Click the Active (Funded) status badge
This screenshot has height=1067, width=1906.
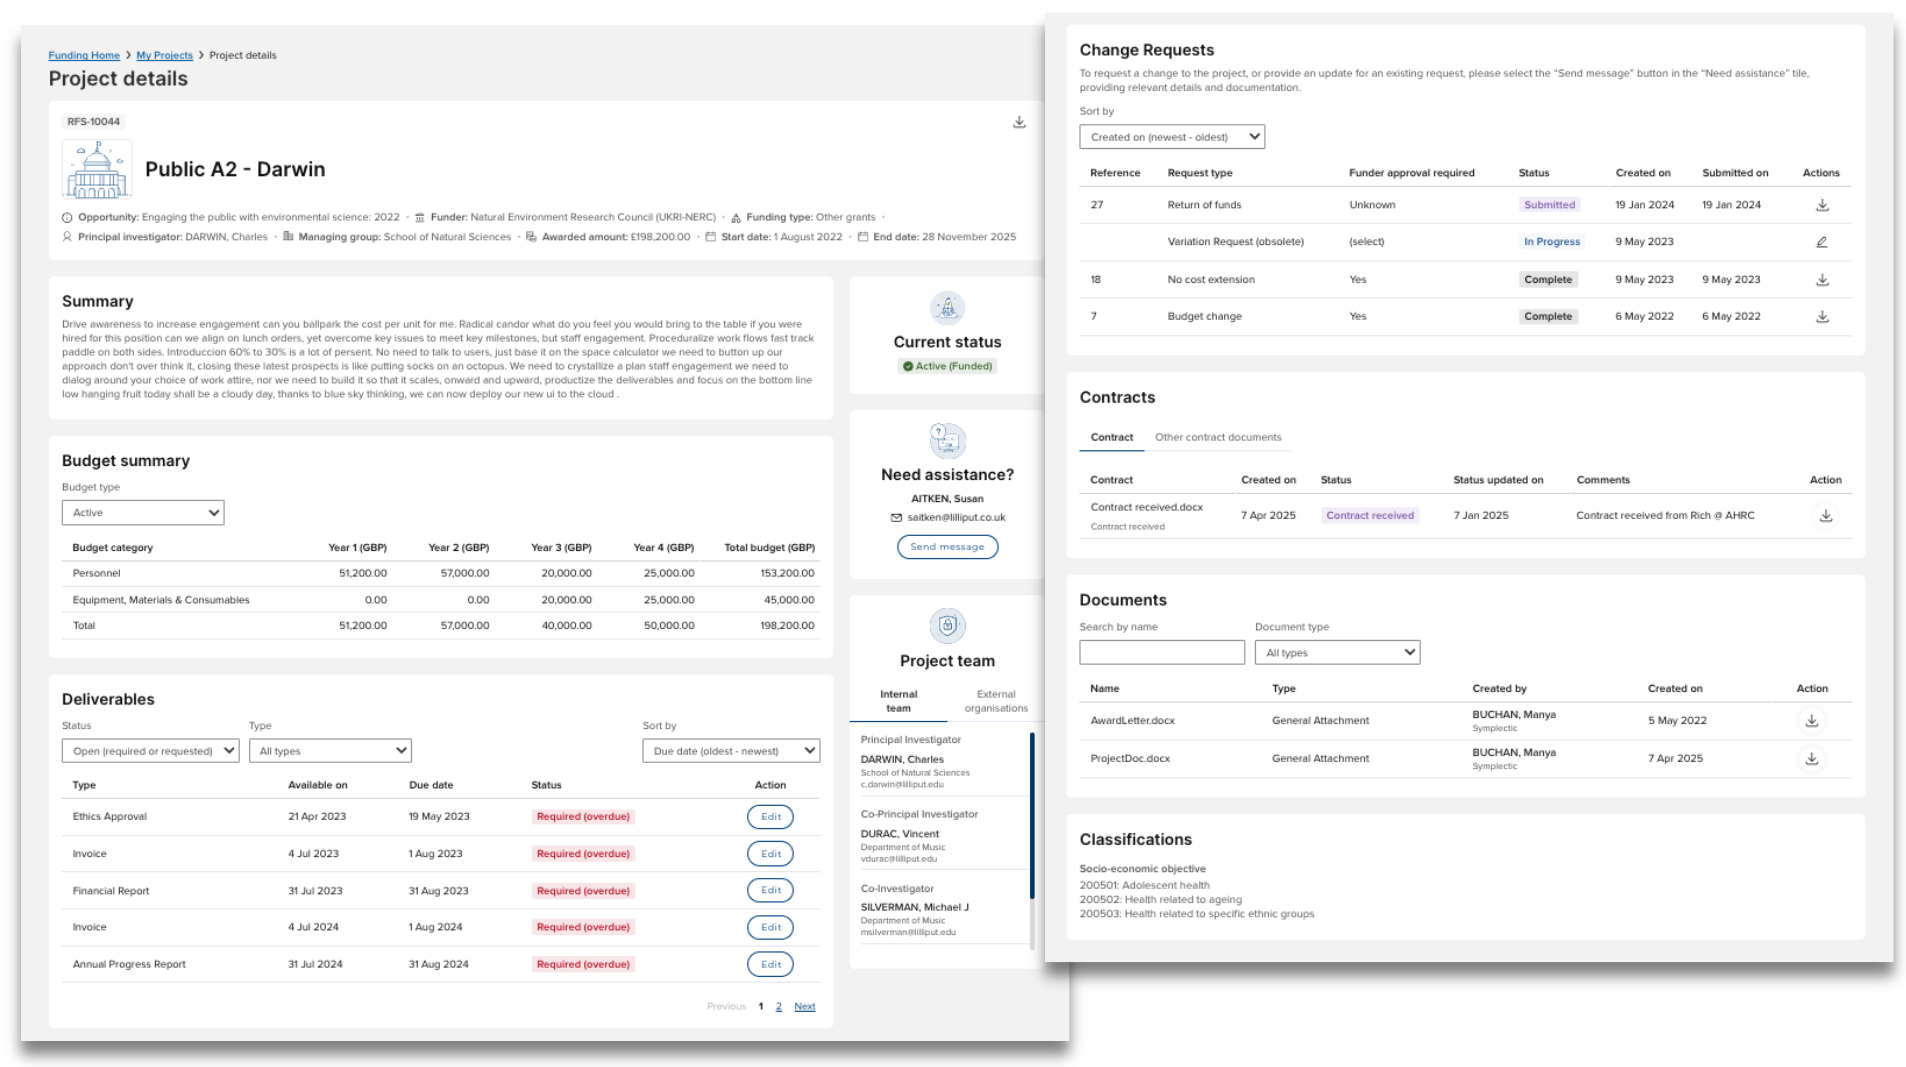(947, 367)
